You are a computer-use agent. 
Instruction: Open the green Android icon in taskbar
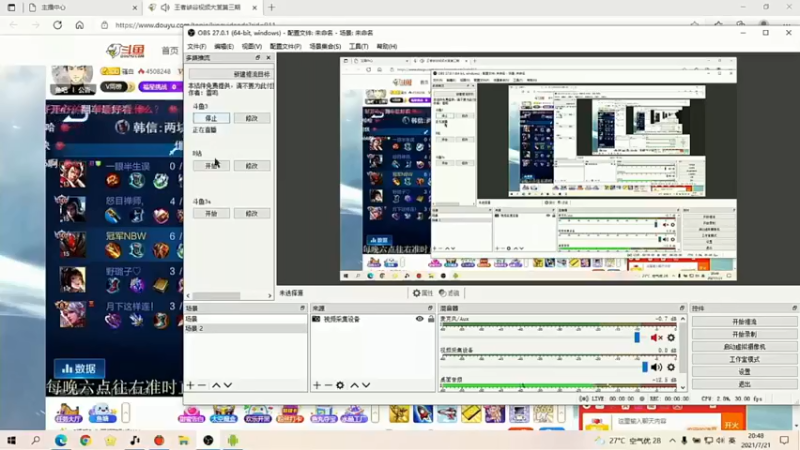click(233, 440)
